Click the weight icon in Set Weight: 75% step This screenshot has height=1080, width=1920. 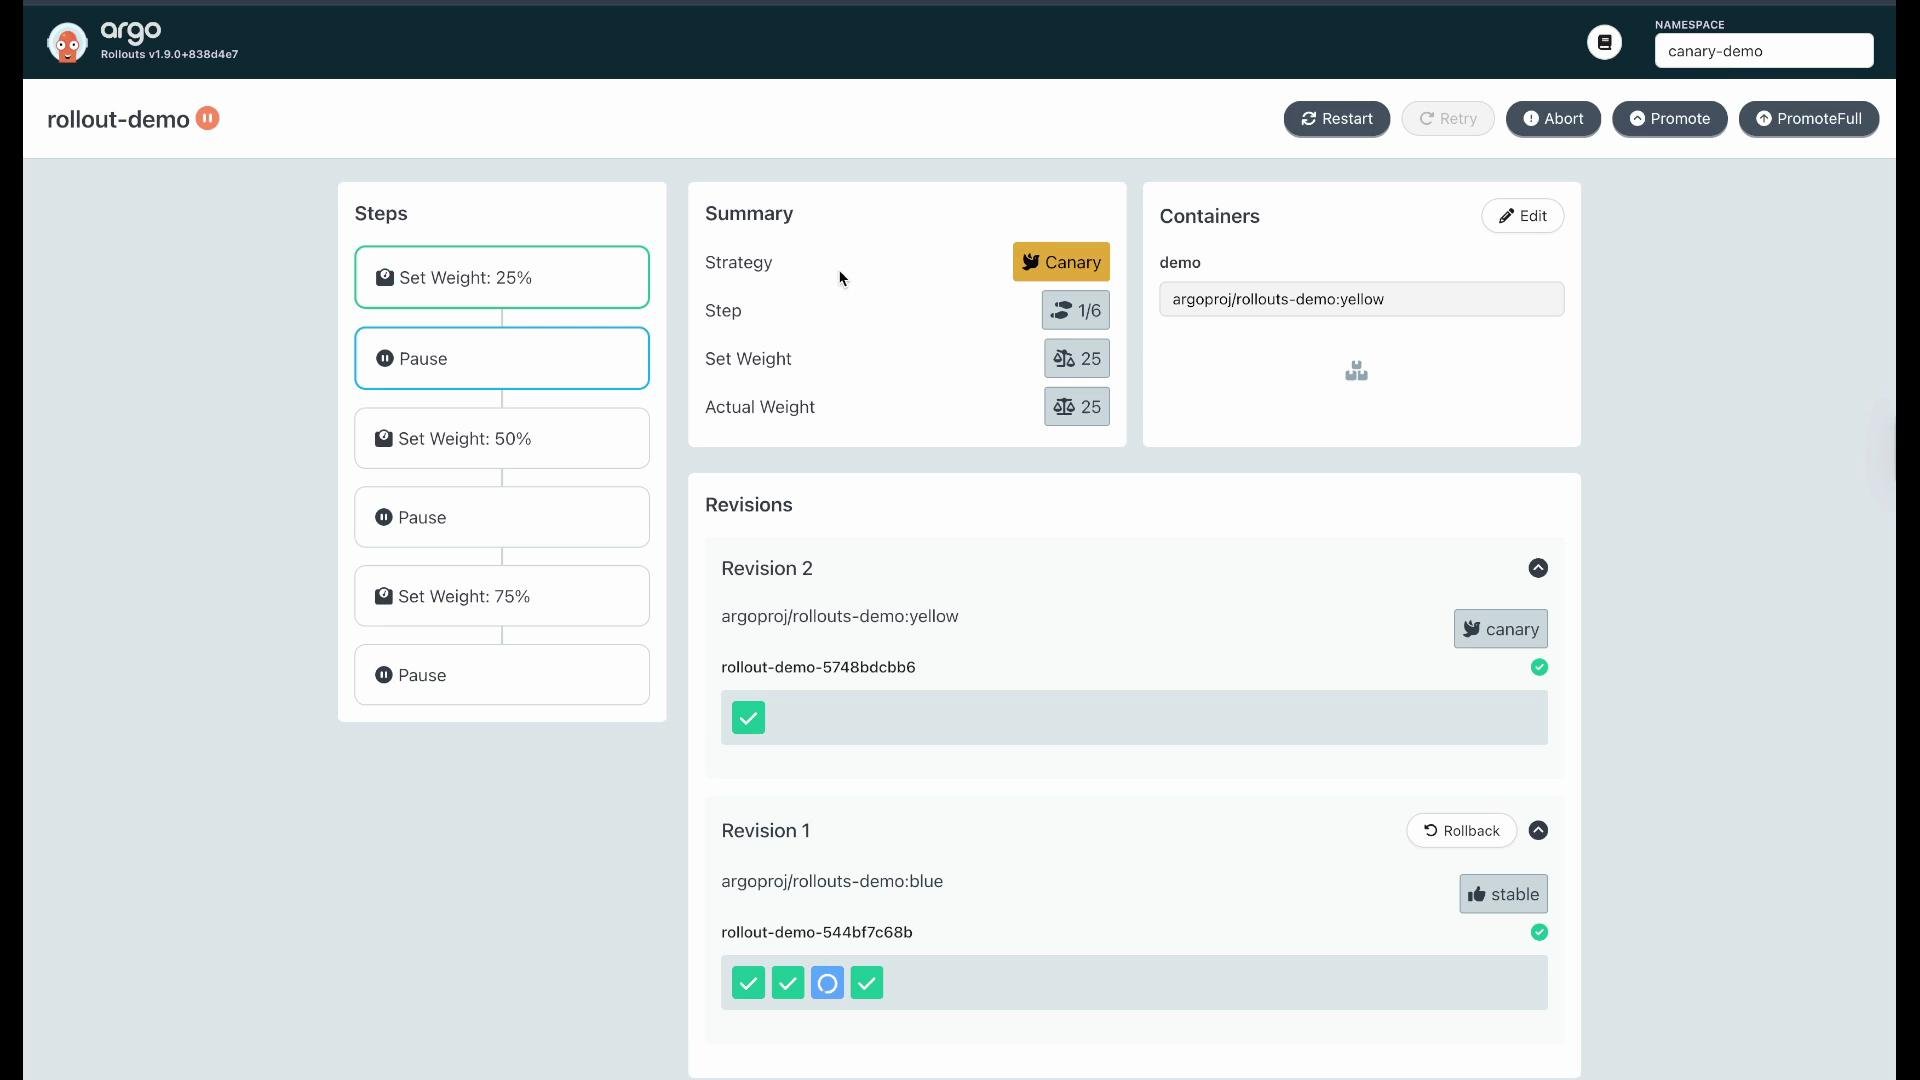[384, 596]
